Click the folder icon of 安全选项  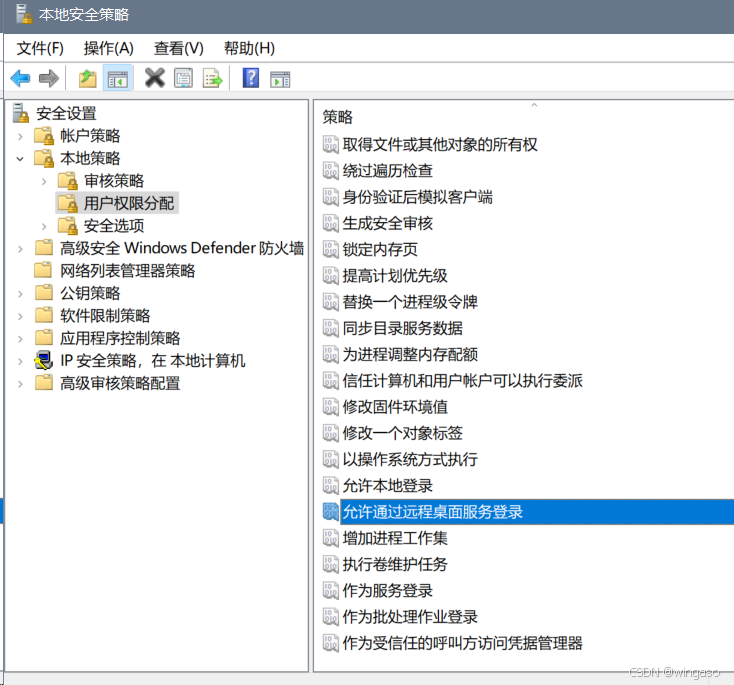[68, 226]
